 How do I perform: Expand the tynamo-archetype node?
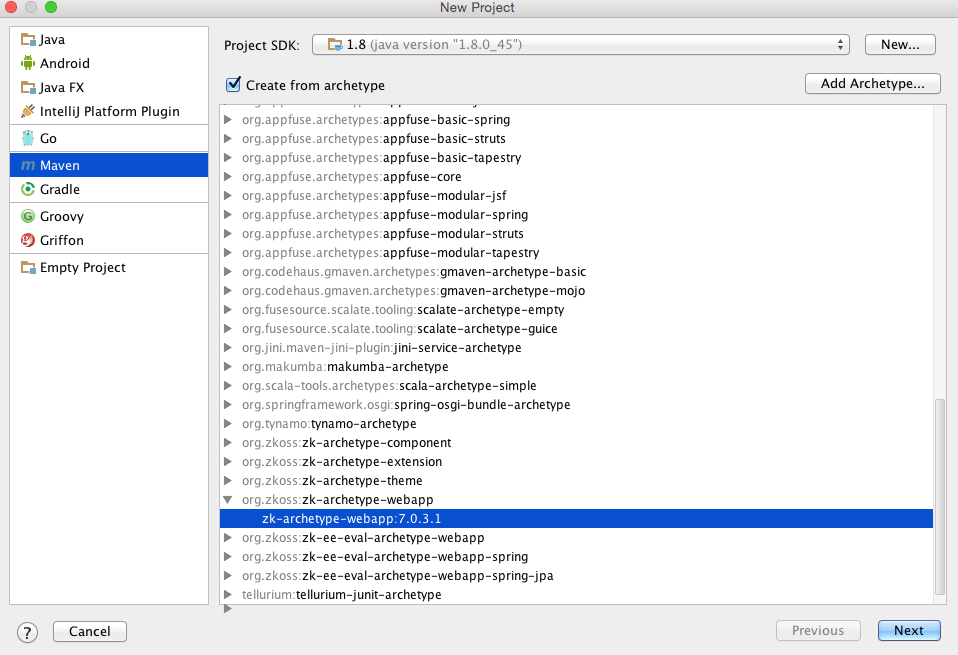point(228,424)
